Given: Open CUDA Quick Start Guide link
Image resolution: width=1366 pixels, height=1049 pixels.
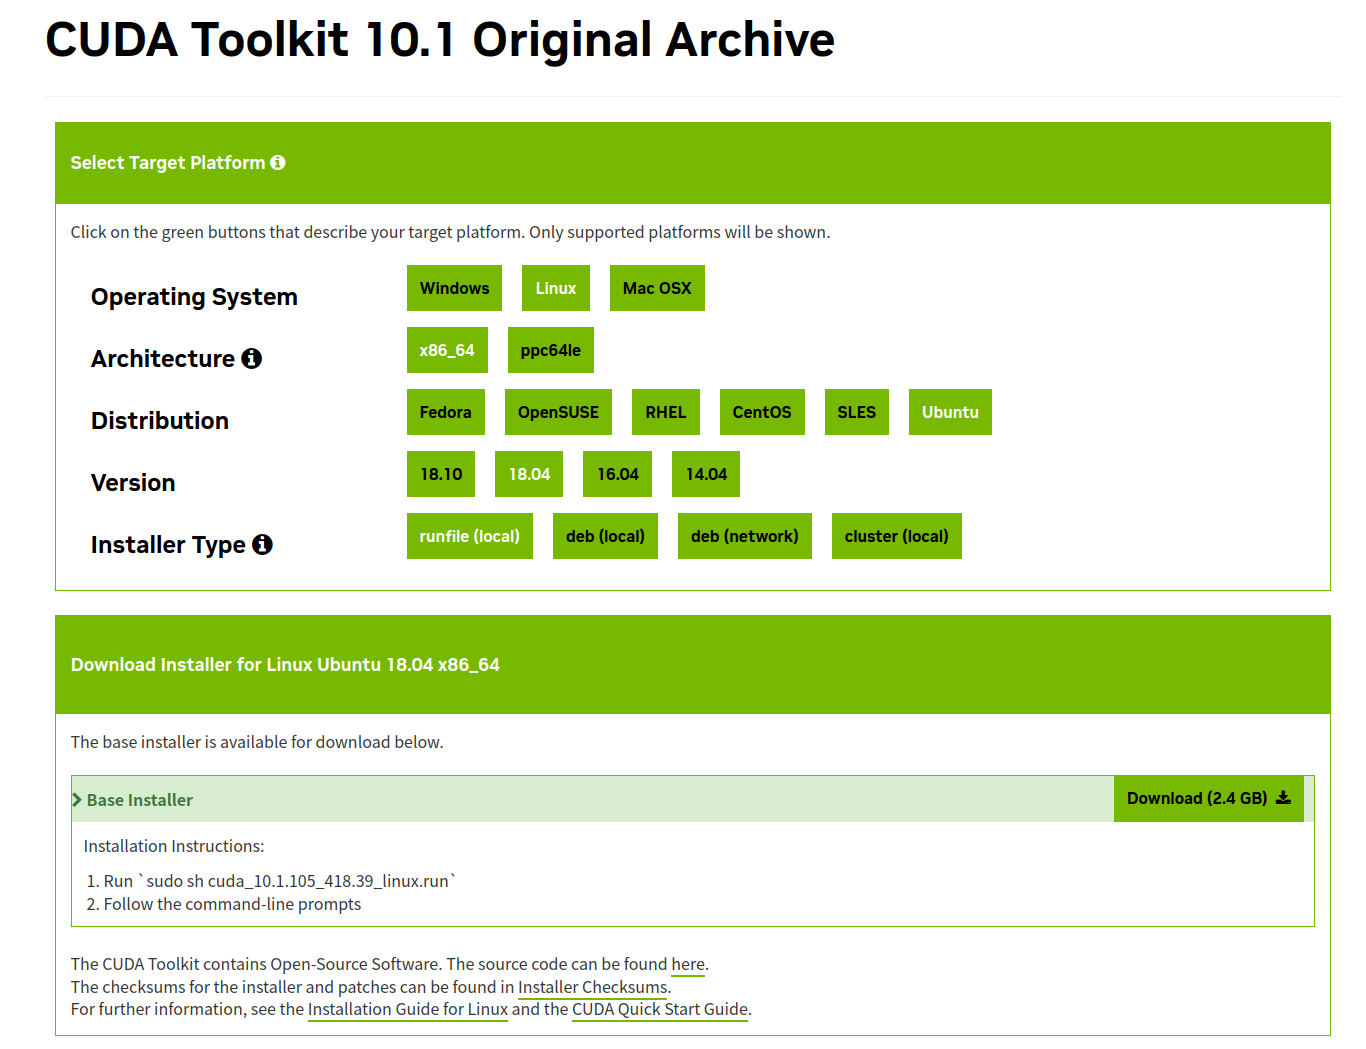Looking at the screenshot, I should click(660, 1009).
